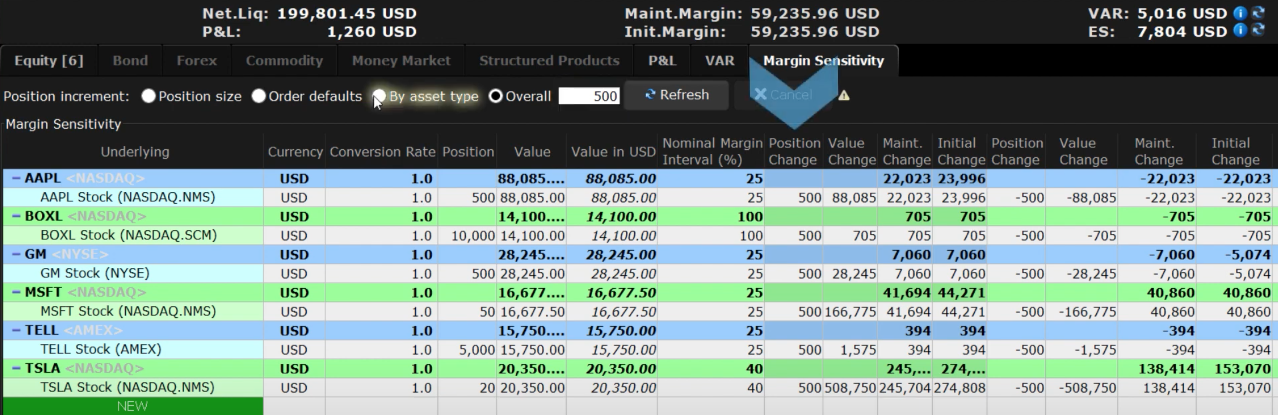Click the NEW row button

coord(132,406)
